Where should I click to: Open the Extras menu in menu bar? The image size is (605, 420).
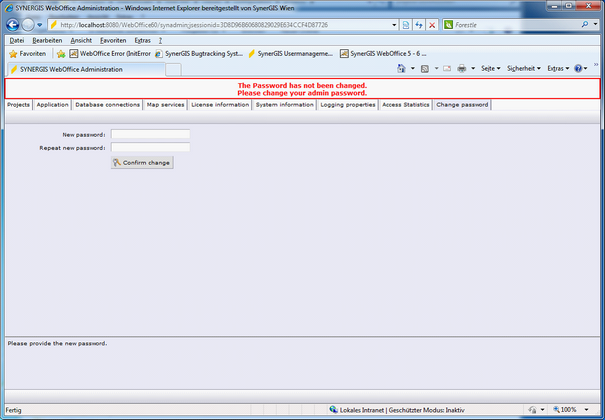142,40
